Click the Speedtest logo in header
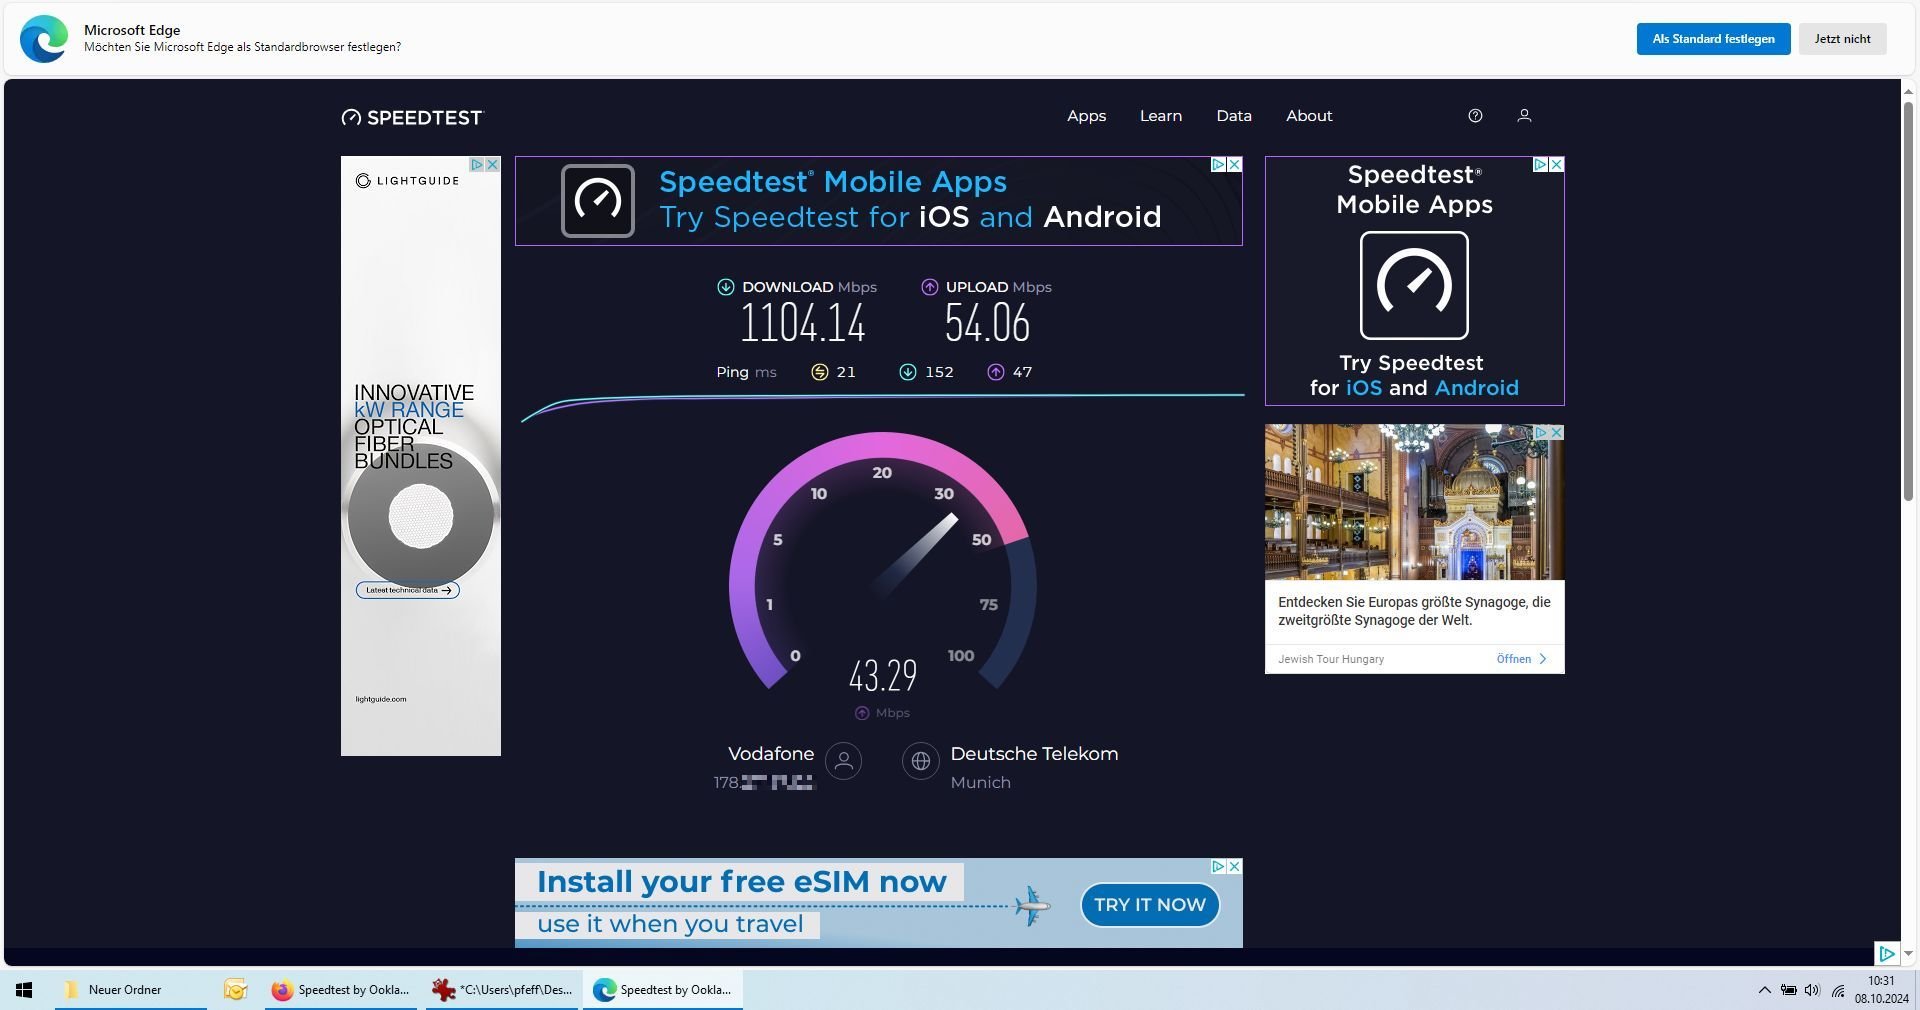Image resolution: width=1920 pixels, height=1010 pixels. pos(411,117)
